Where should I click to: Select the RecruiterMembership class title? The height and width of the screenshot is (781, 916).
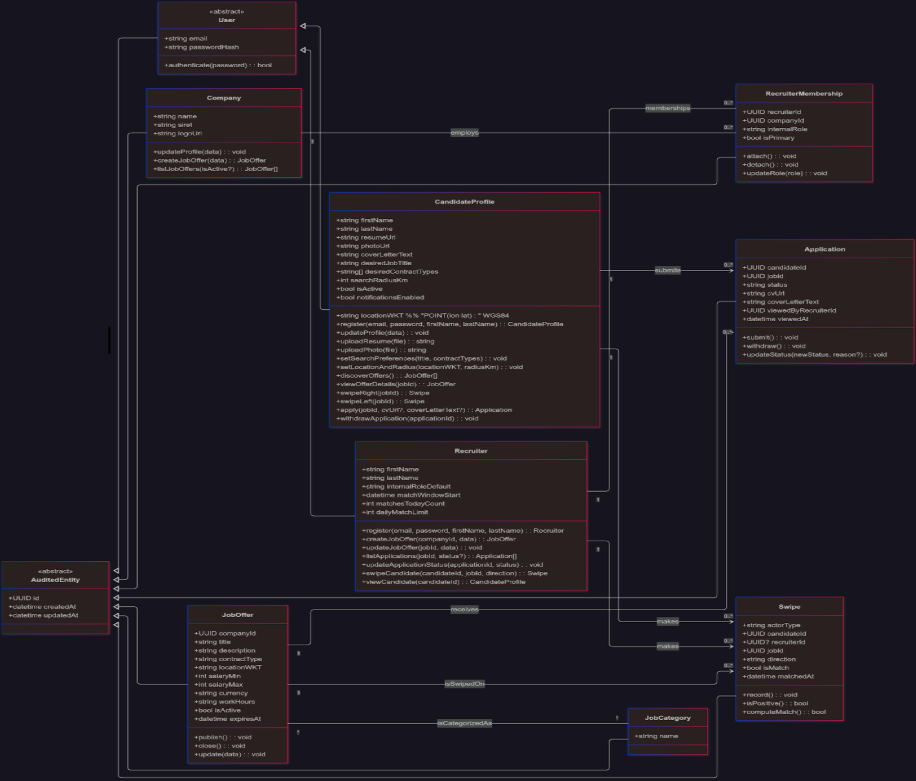coord(804,93)
